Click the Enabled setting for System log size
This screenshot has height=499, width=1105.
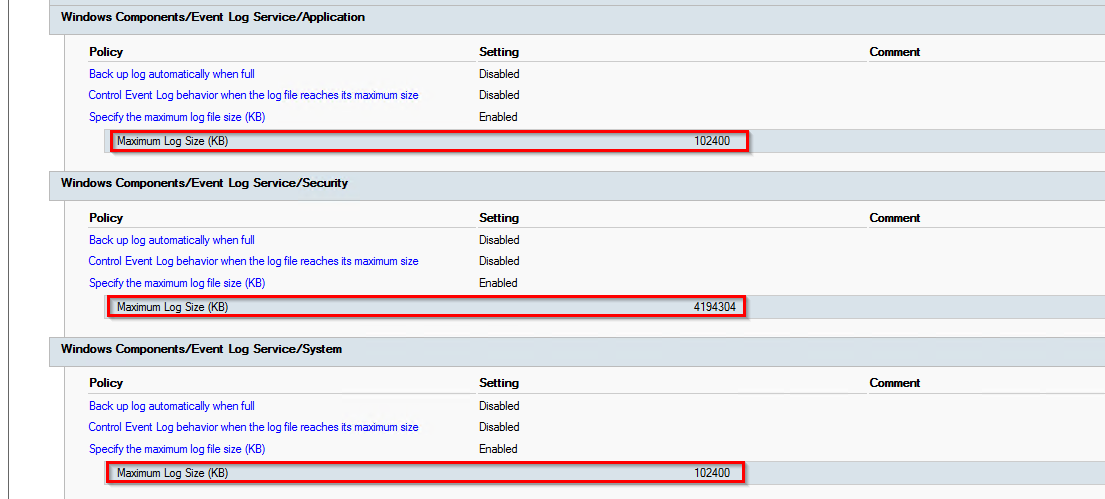498,449
